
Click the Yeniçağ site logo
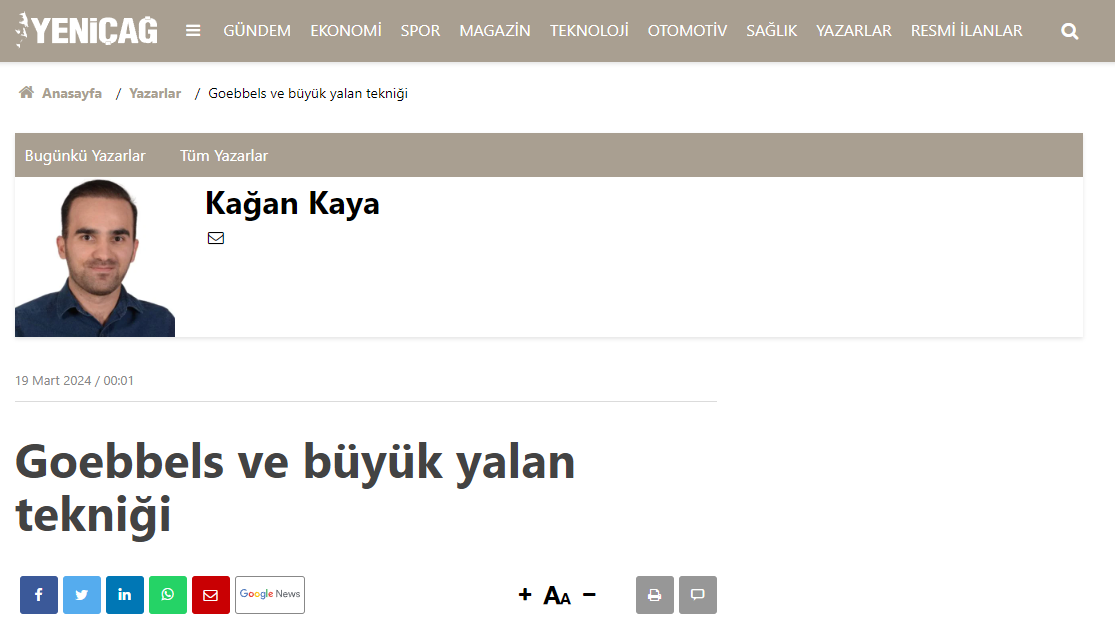click(86, 30)
